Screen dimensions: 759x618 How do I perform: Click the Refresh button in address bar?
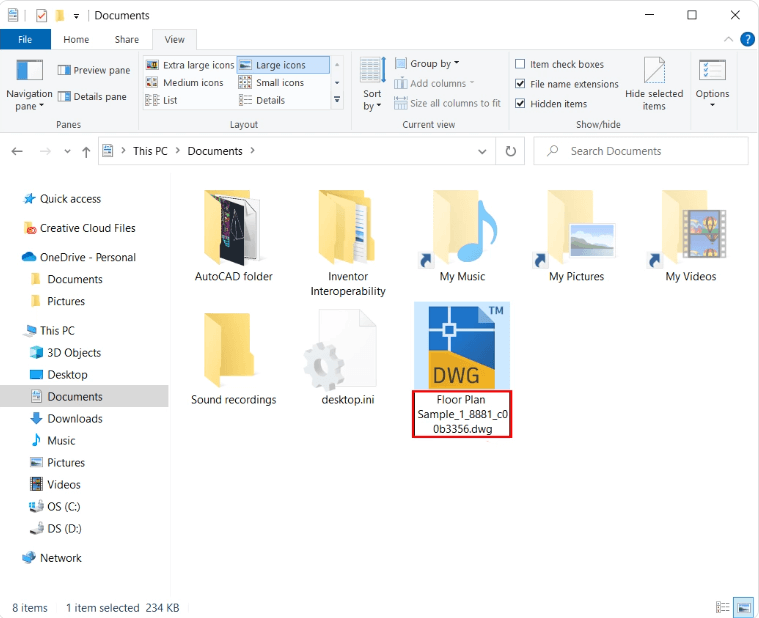tap(511, 151)
